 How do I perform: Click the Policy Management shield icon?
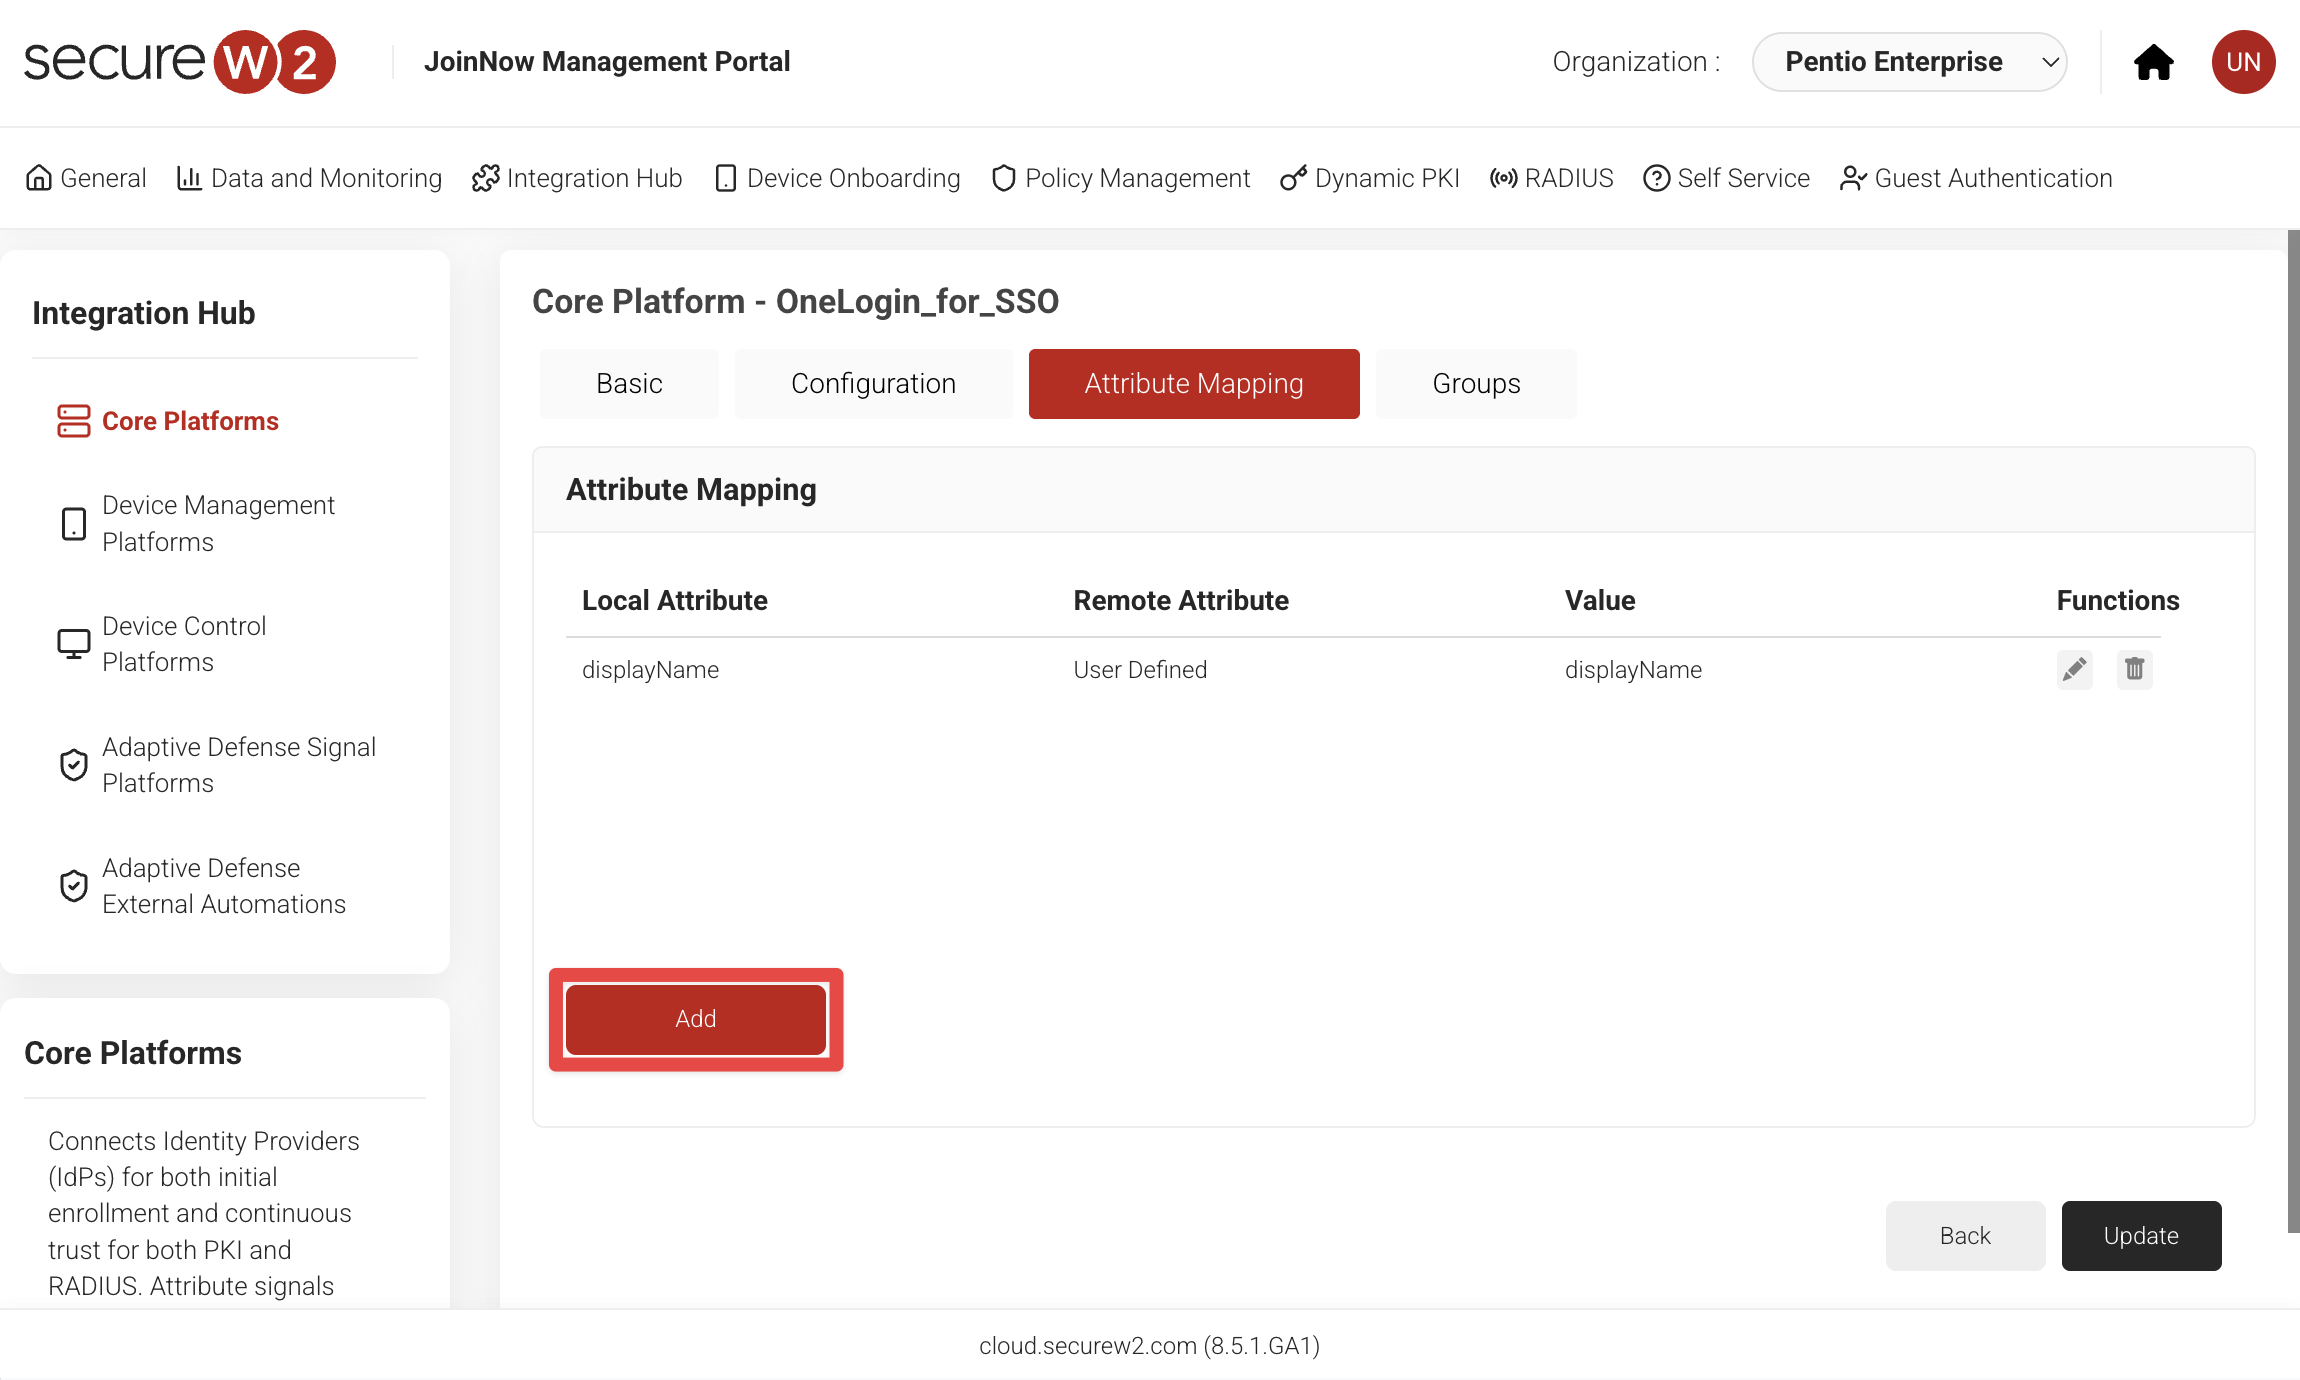point(1004,178)
